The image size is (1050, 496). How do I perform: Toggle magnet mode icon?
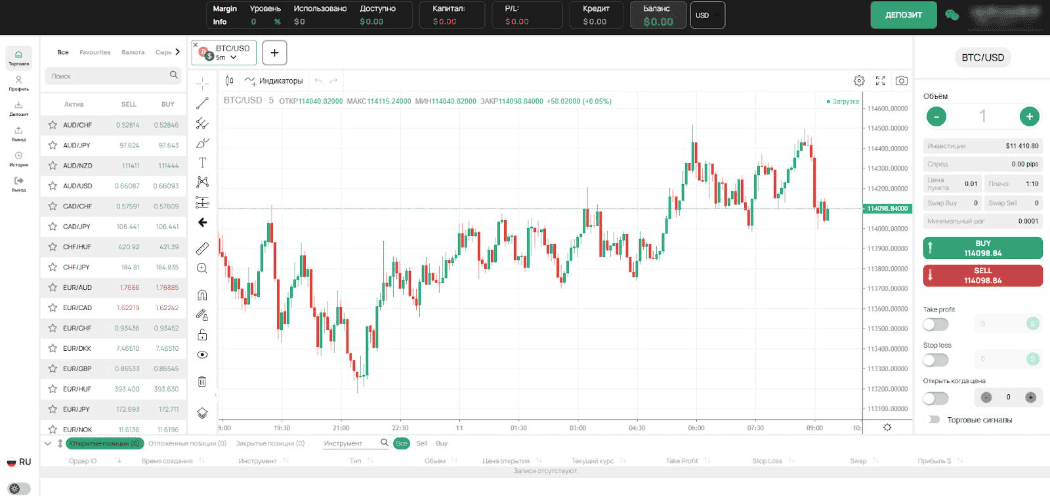[203, 295]
